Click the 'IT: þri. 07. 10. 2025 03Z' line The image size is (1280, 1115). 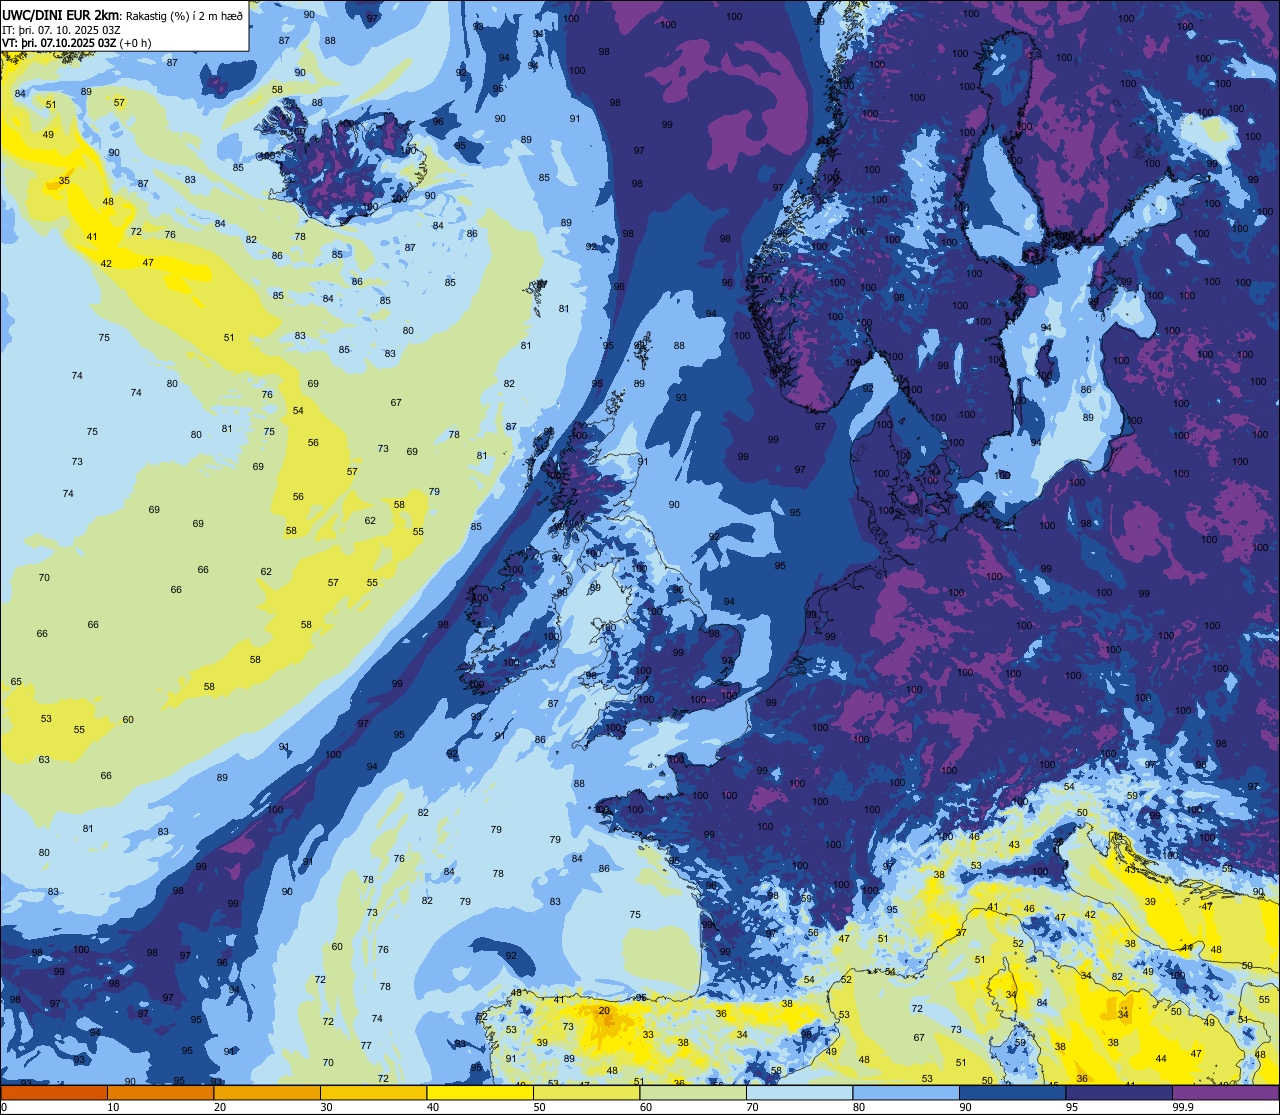tap(62, 30)
